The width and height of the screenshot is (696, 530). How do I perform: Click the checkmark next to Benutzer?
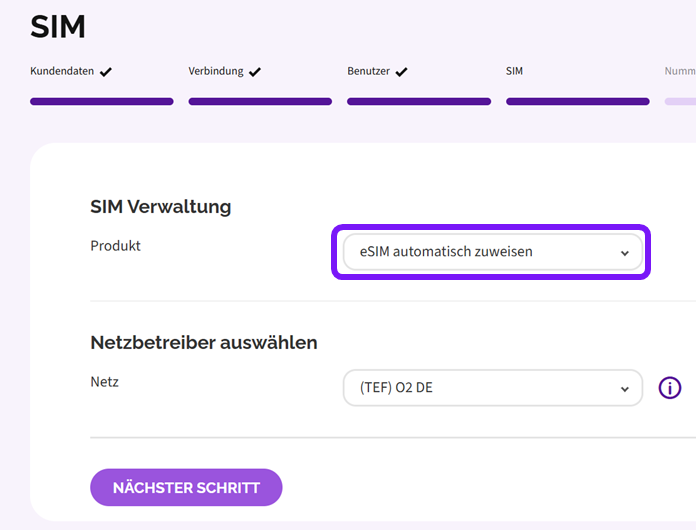(x=400, y=72)
